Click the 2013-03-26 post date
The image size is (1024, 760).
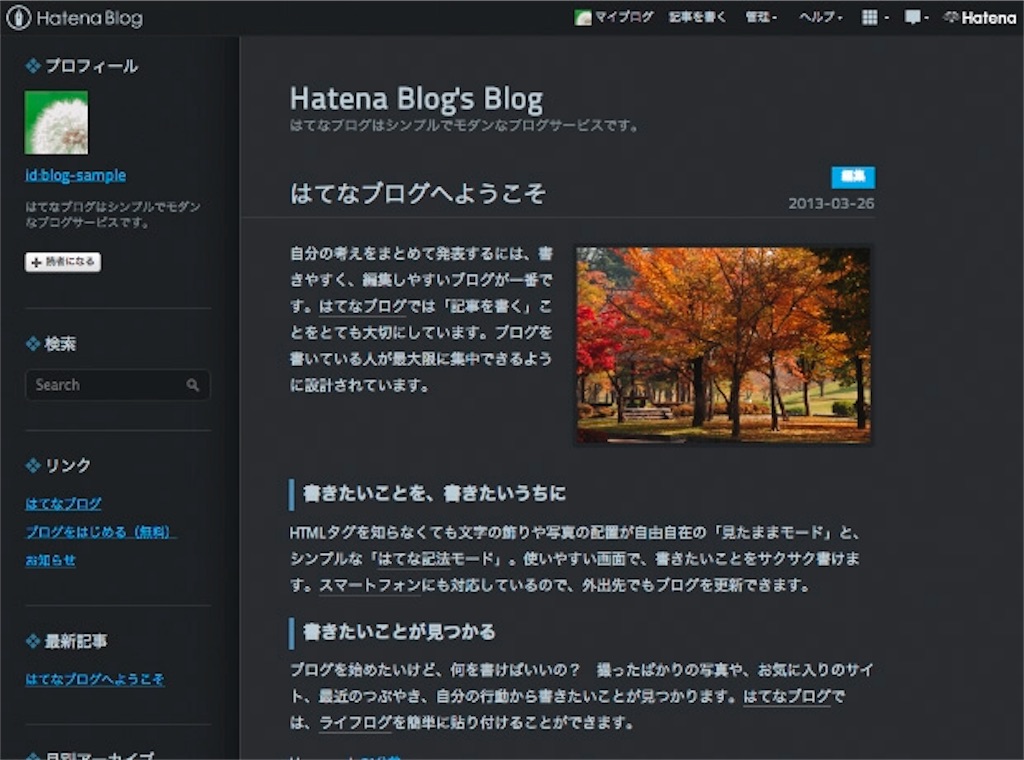[x=831, y=204]
